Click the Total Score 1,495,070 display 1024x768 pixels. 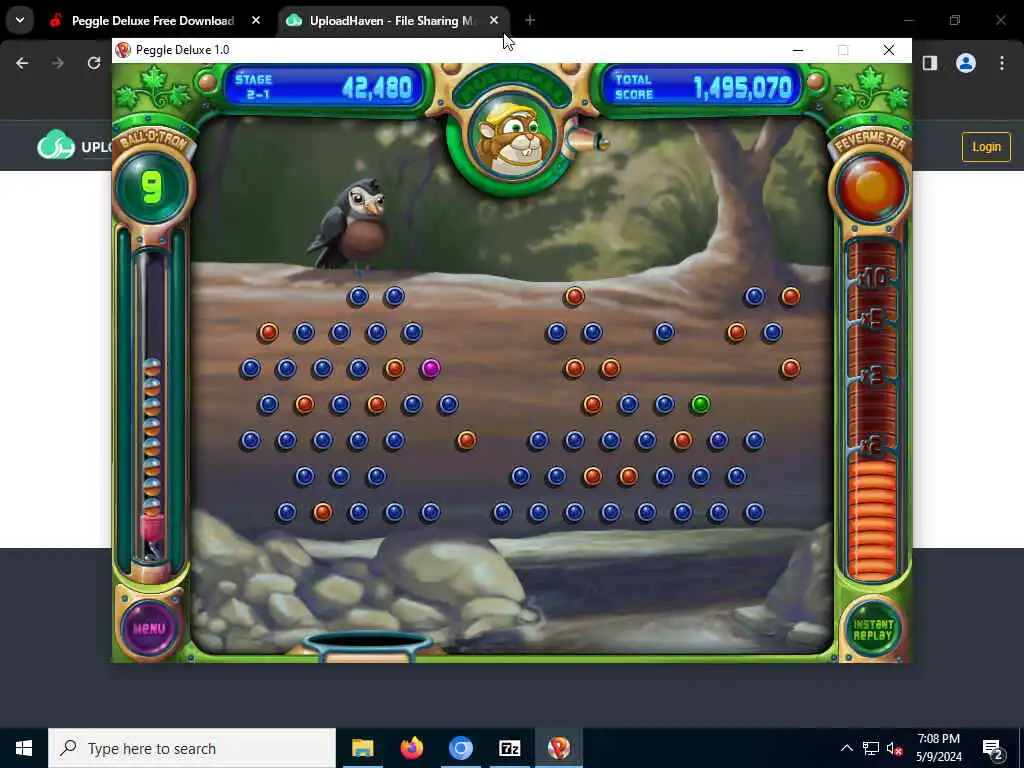coord(703,87)
